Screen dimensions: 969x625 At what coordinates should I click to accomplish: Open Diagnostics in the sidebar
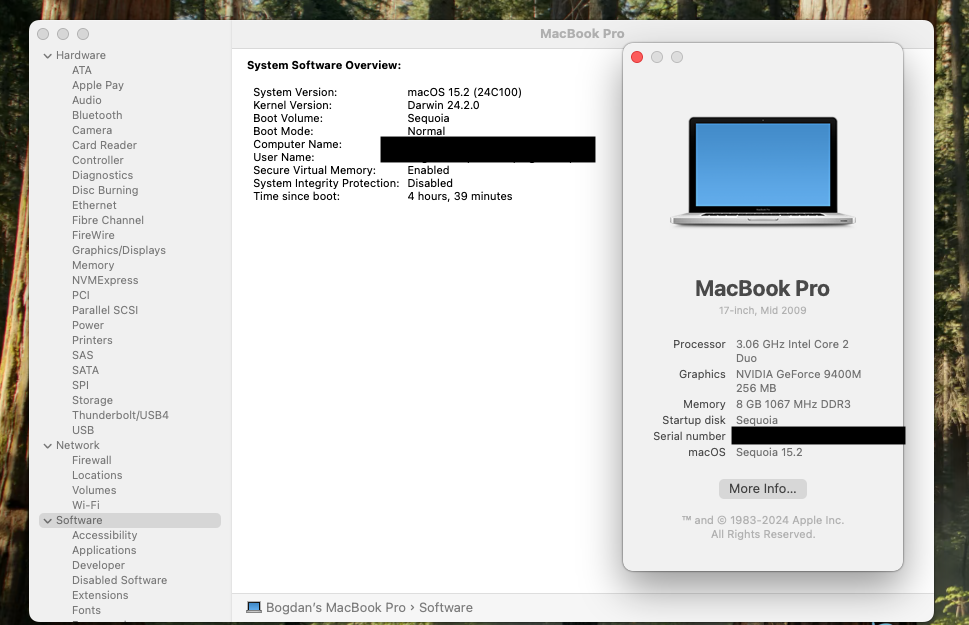(x=103, y=176)
